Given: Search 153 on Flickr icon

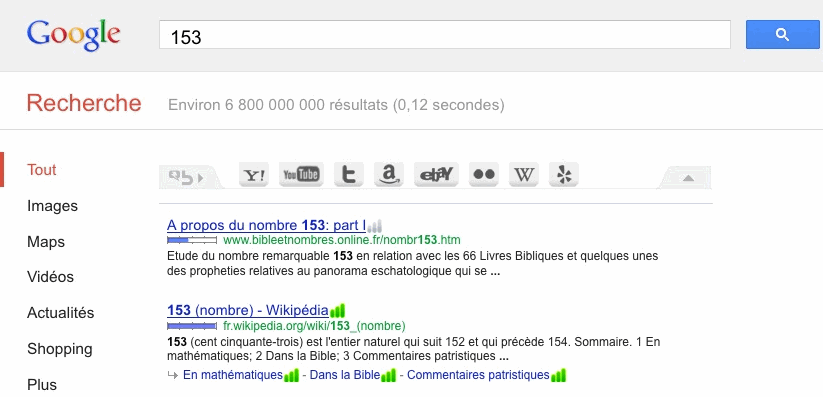Looking at the screenshot, I should tap(484, 174).
